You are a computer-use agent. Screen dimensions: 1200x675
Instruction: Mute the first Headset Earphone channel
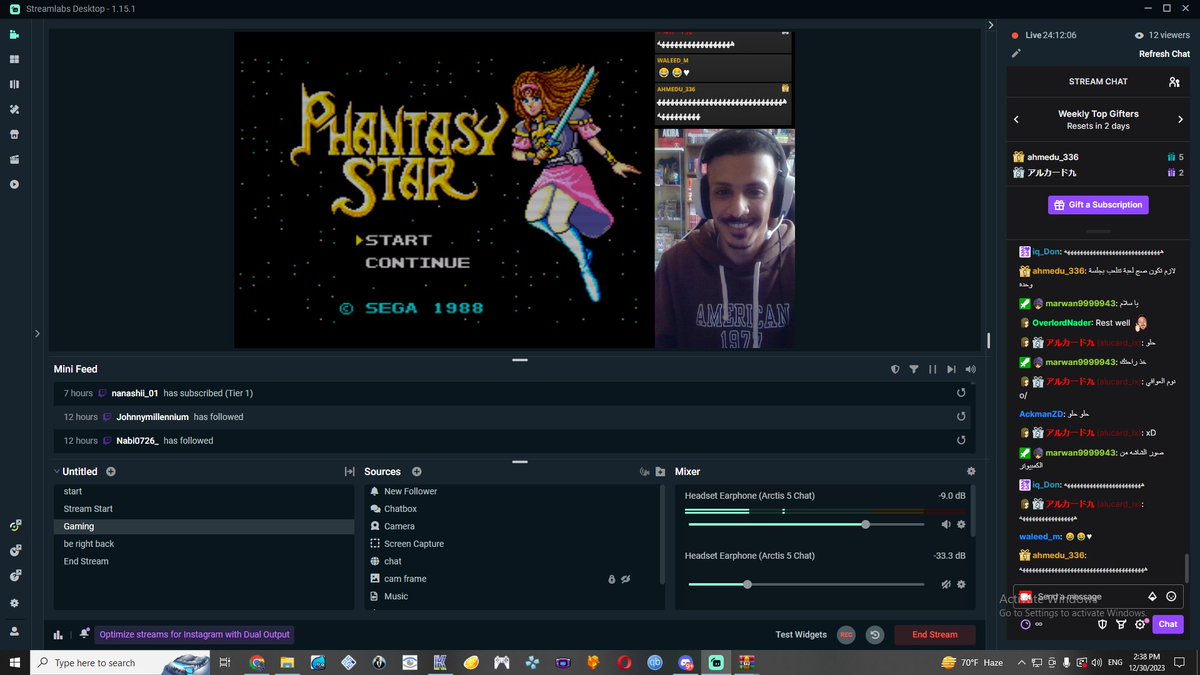[x=946, y=524]
